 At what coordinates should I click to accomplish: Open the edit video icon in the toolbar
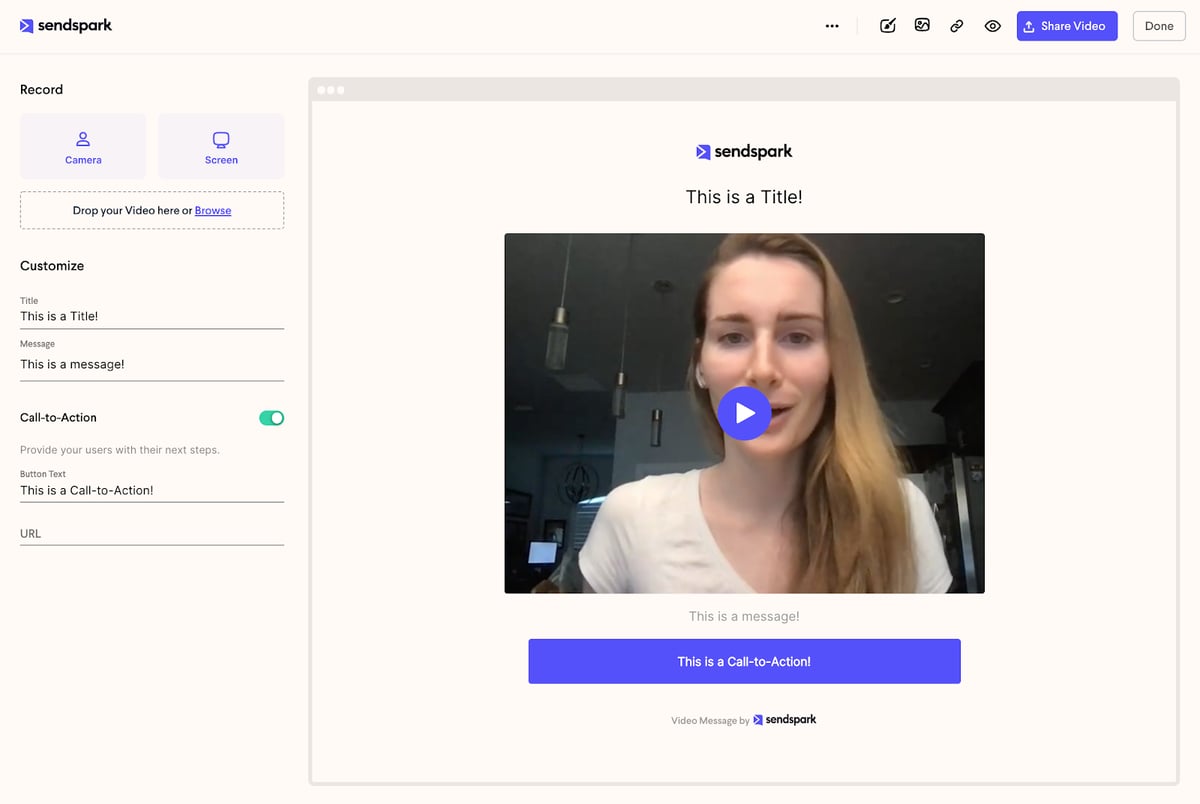coord(887,25)
